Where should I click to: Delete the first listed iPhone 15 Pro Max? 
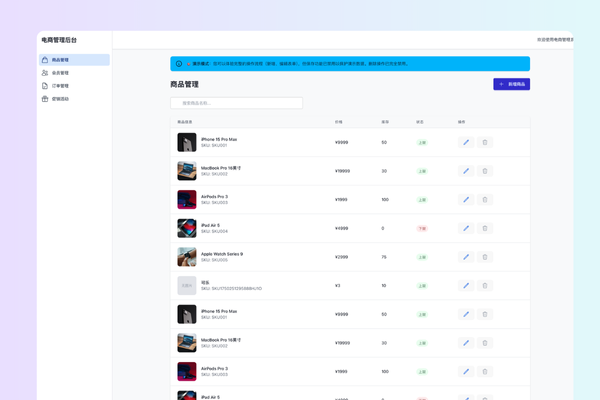[485, 142]
